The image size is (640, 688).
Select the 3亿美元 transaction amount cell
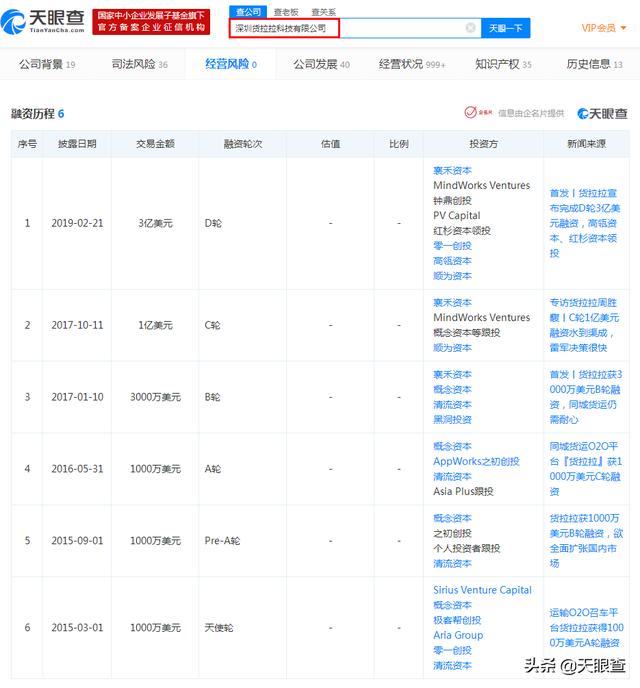tap(155, 223)
